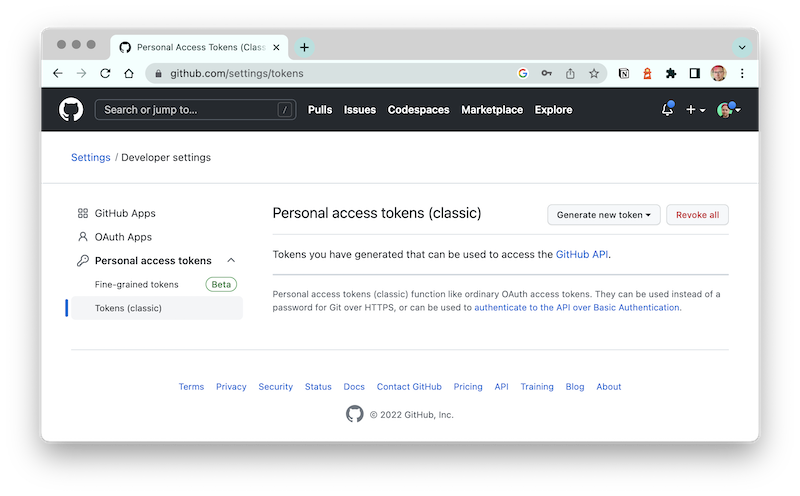Screen dimensions: 800x496
Task: Click the Google icon in address bar
Action: pos(522,73)
